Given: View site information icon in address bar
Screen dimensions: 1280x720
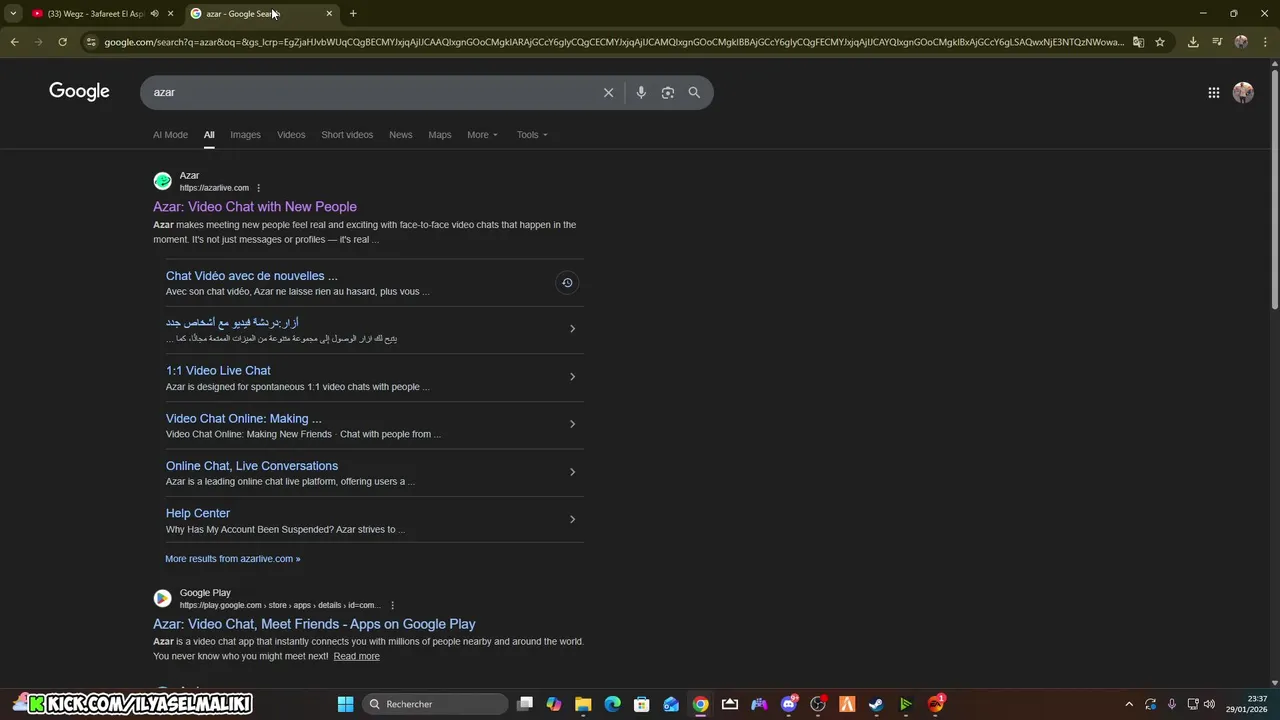Looking at the screenshot, I should pos(91,42).
